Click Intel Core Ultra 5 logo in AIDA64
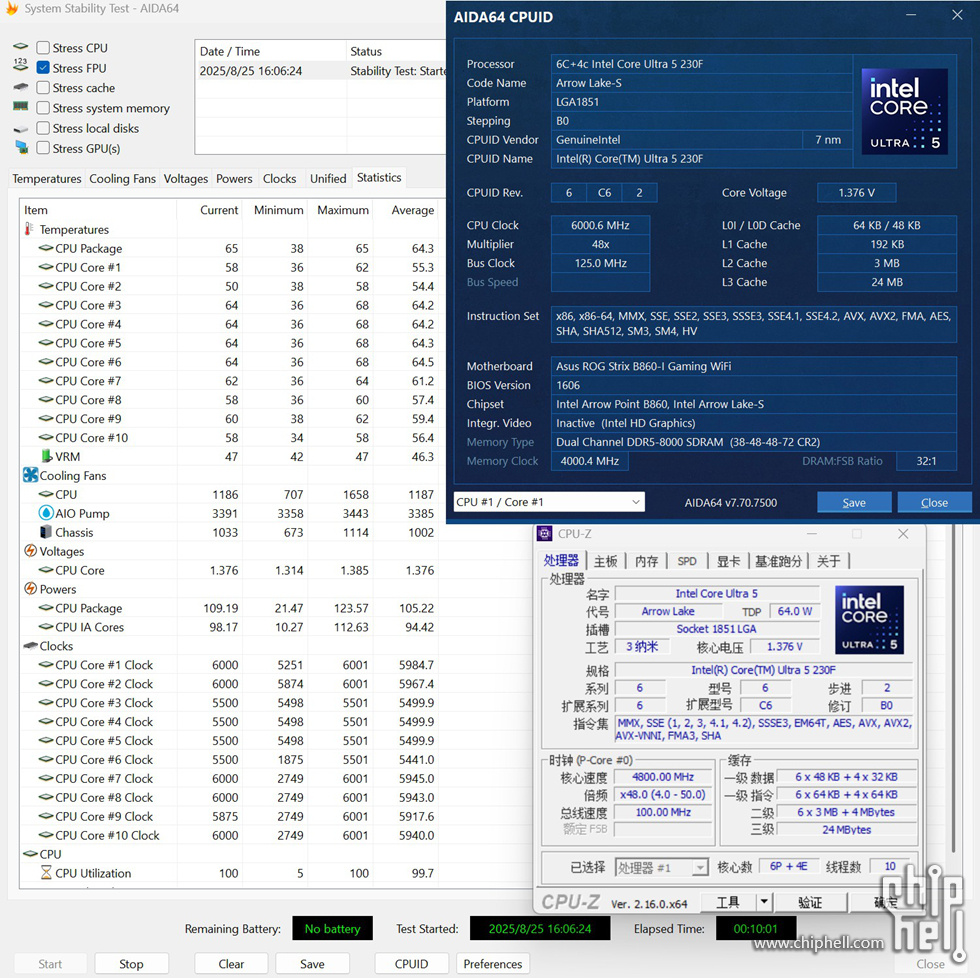 coord(904,111)
